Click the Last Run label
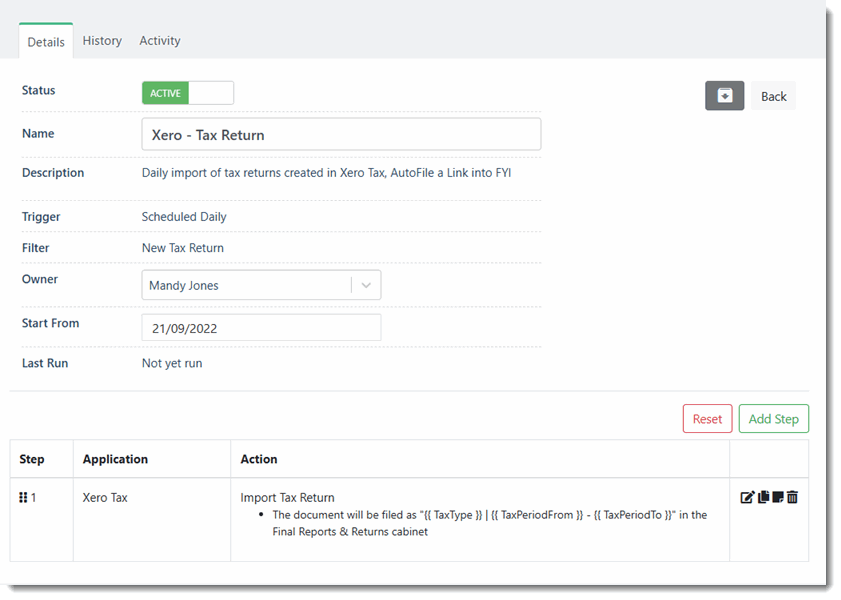The height and width of the screenshot is (600, 841). [45, 364]
